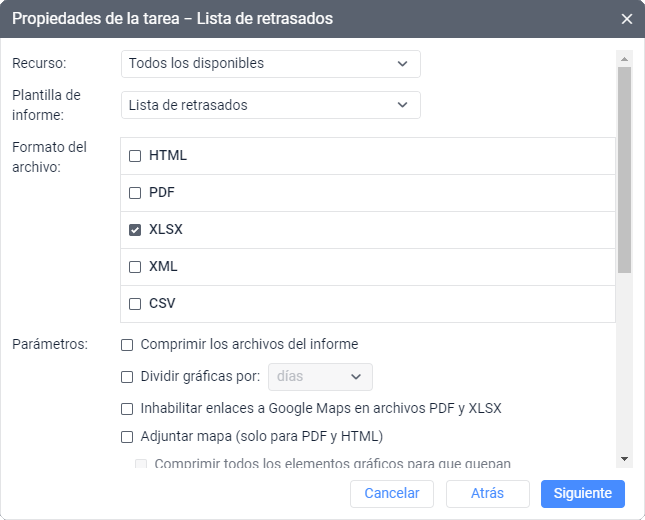Toggle Comprimir todos los elementos gráficos checkbox
The width and height of the screenshot is (645, 520).
tap(141, 464)
